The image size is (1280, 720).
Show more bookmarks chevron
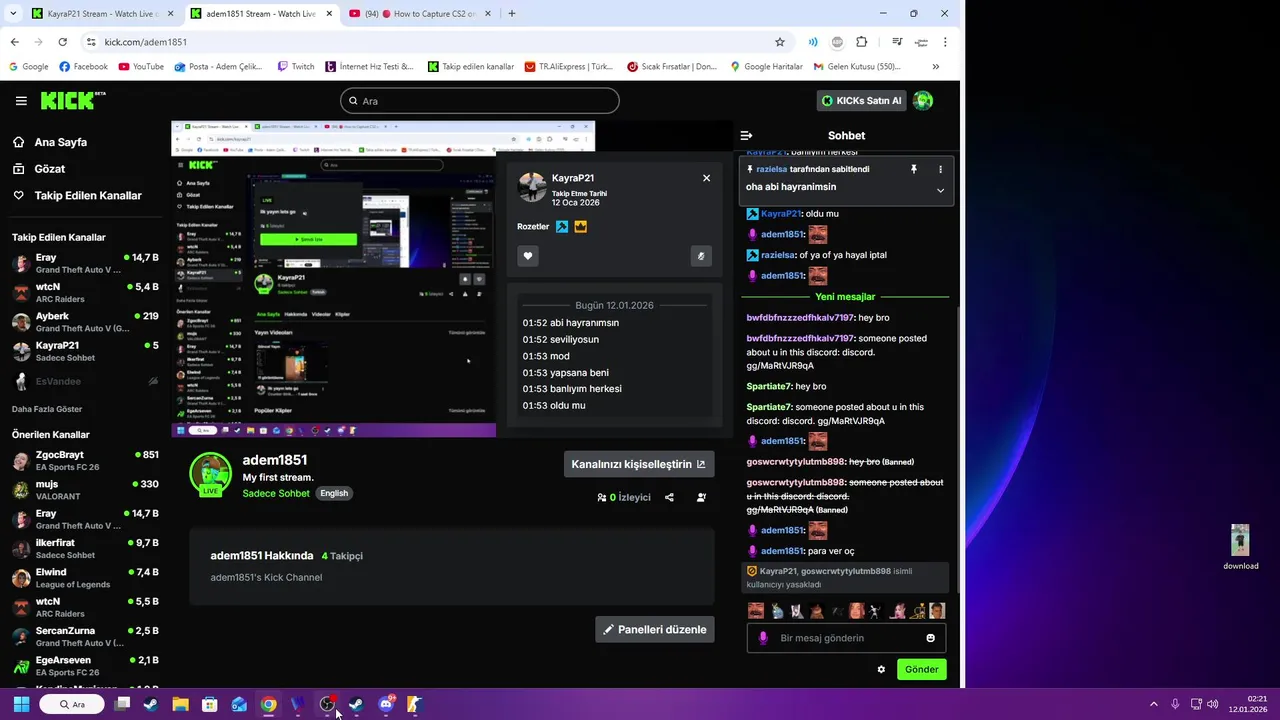(935, 67)
